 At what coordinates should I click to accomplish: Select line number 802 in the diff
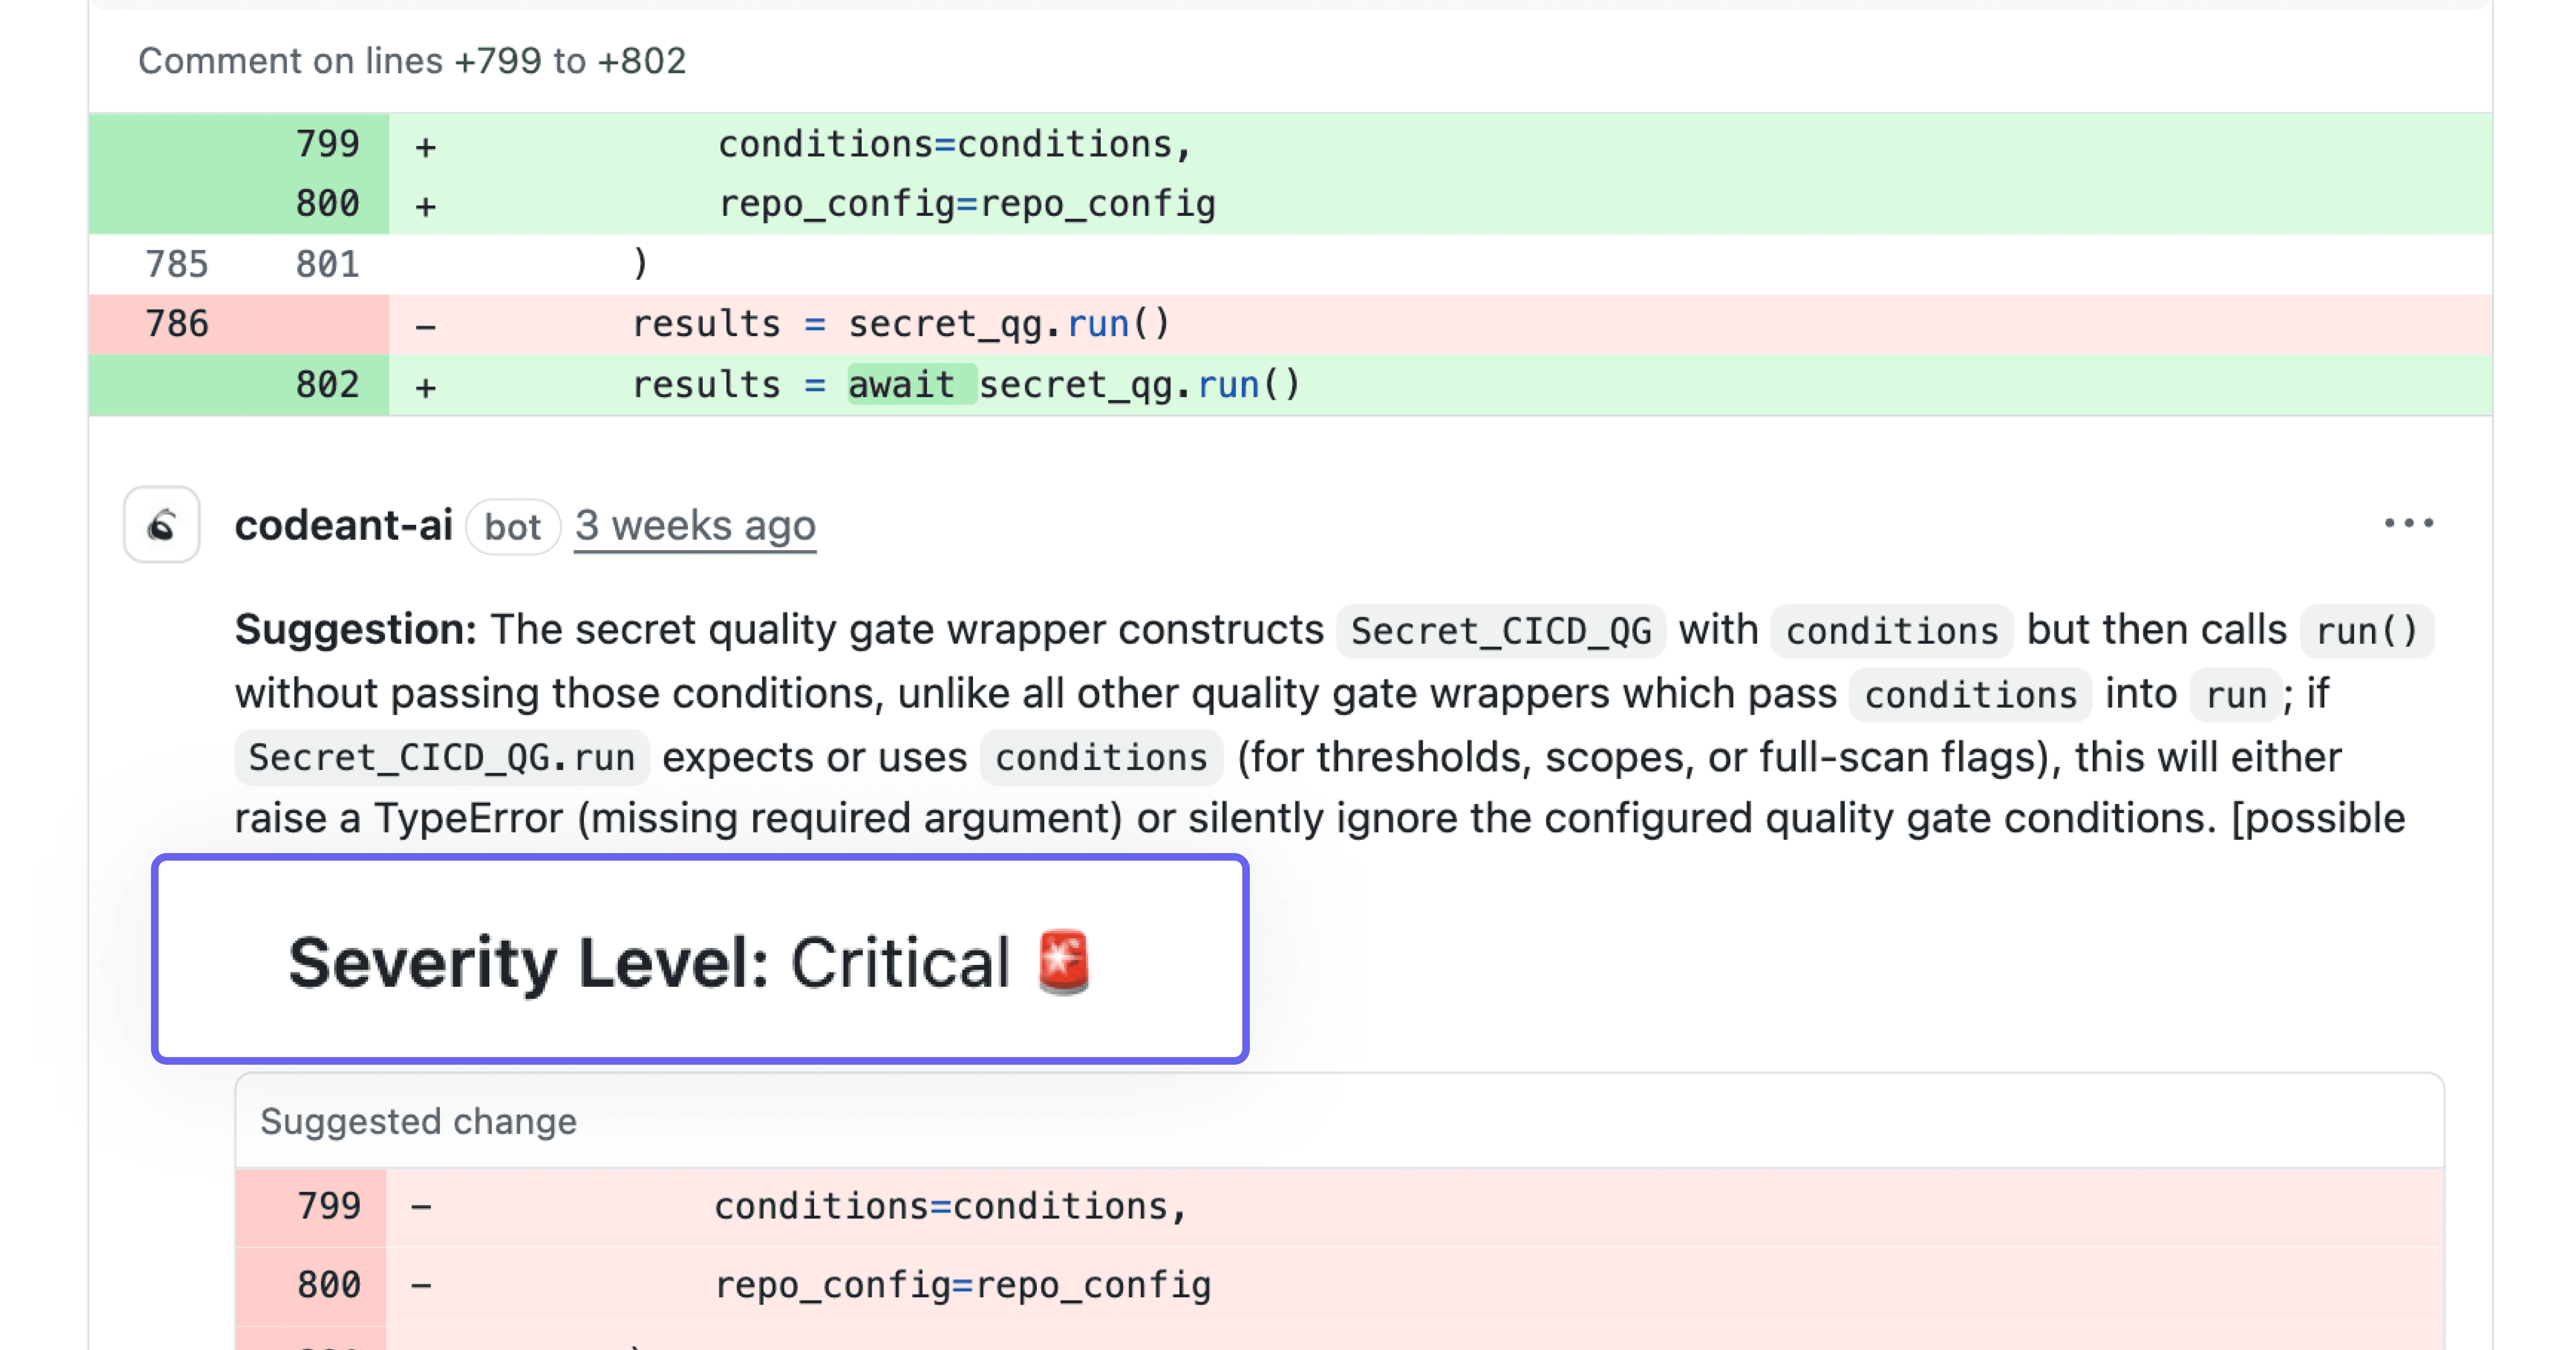(329, 384)
